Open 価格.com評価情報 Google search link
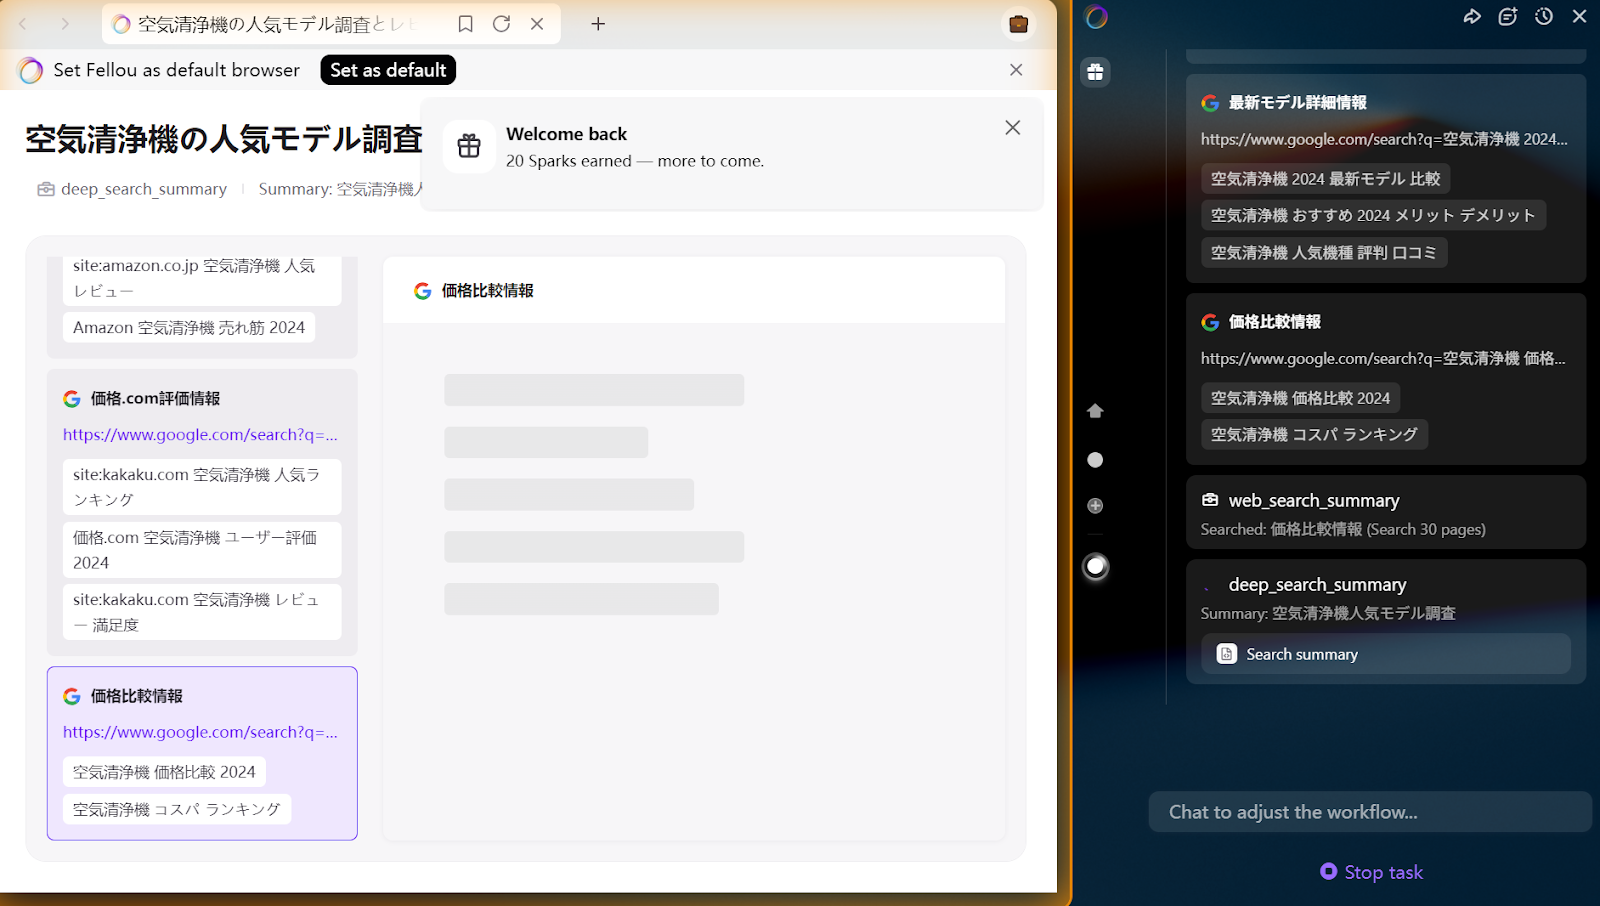Screen dimensions: 1600x906 click(200, 435)
